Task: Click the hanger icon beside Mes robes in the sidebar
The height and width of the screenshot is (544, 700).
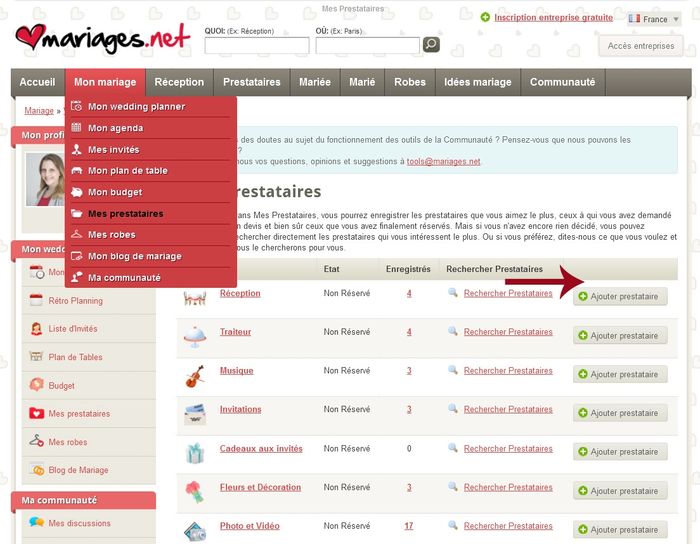Action: point(36,441)
